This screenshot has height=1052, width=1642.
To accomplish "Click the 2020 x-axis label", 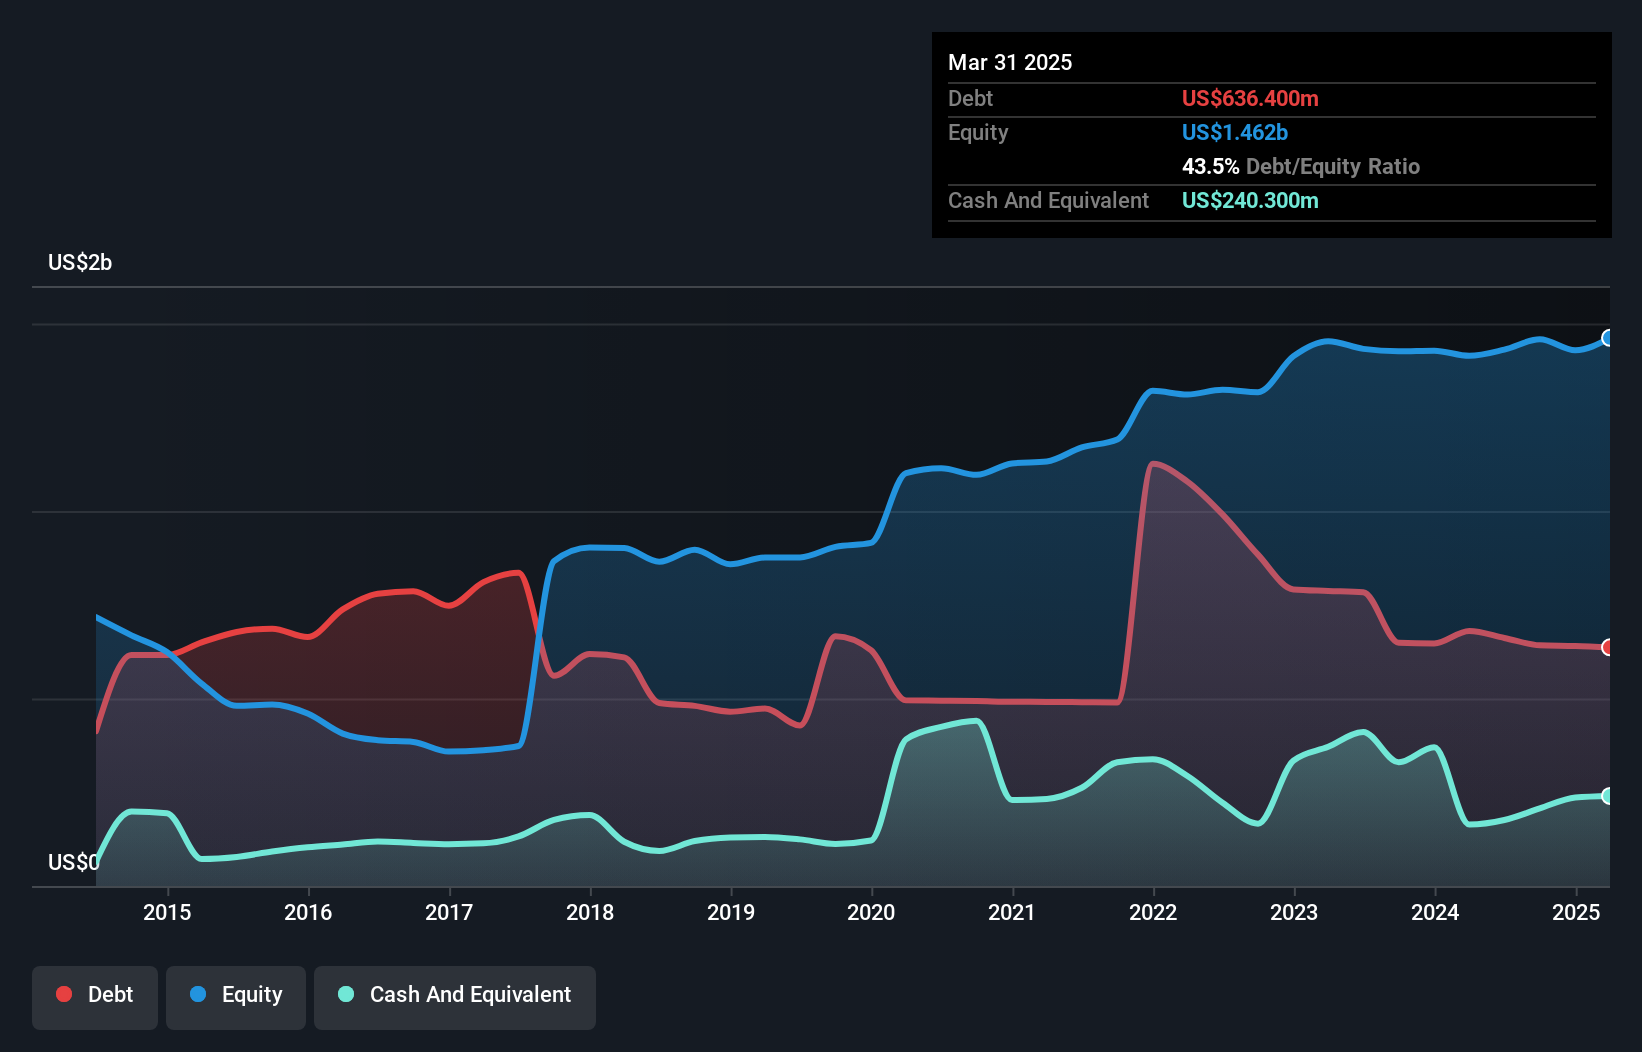I will tap(871, 912).
